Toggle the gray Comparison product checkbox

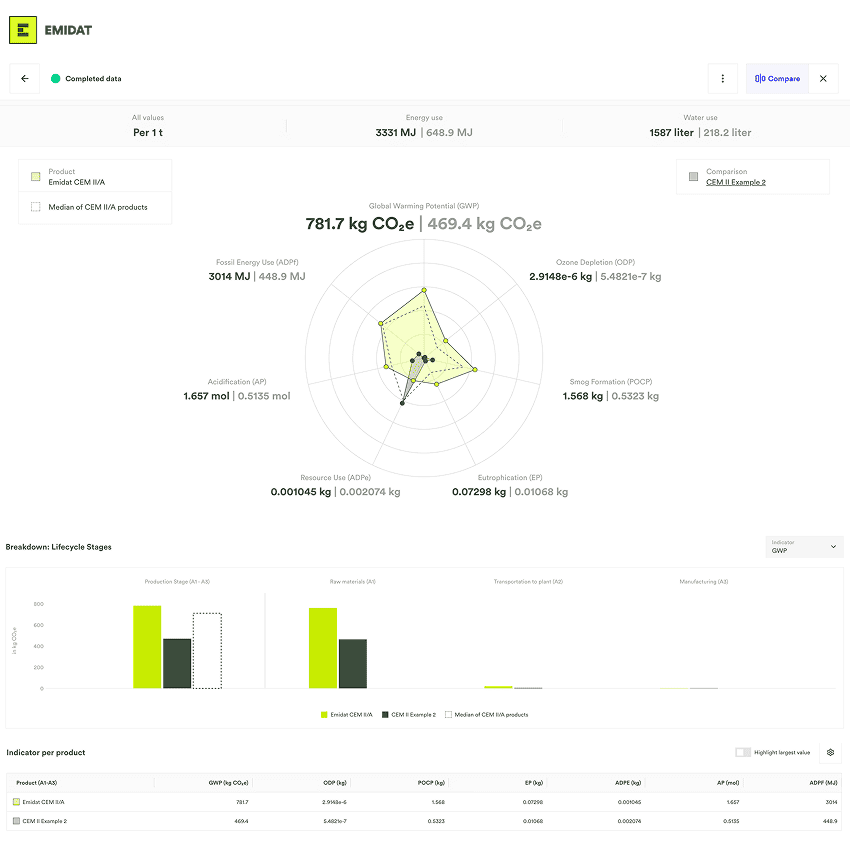pos(693,177)
